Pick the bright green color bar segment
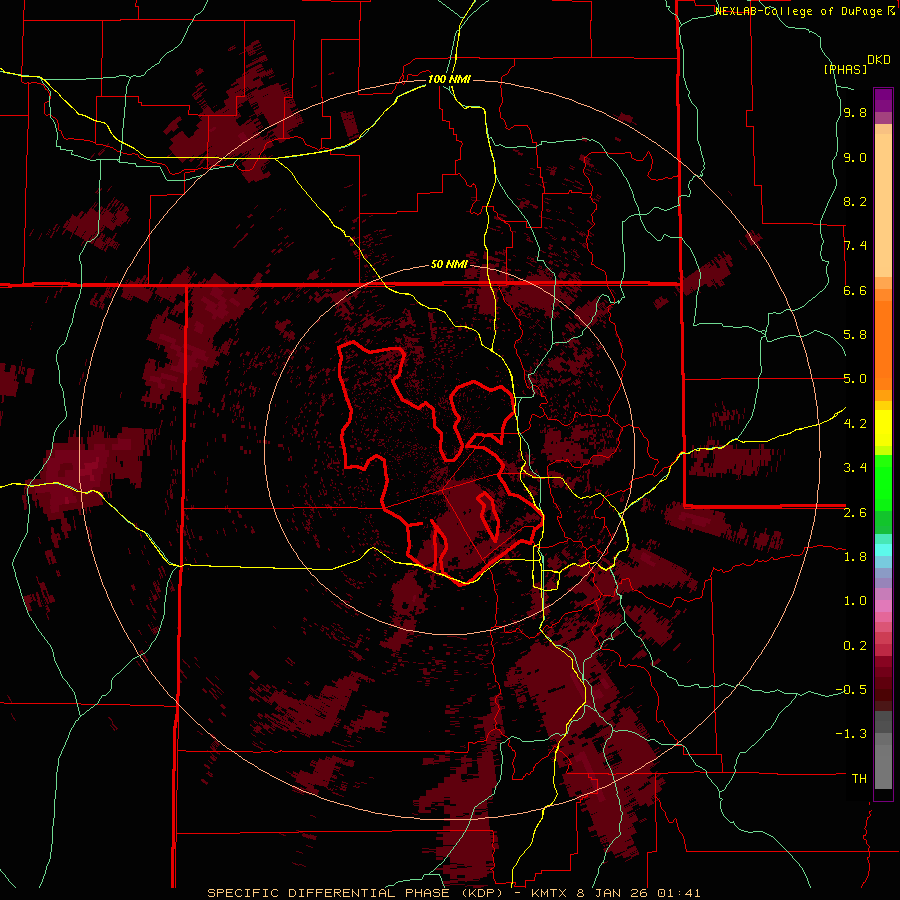 tap(883, 482)
